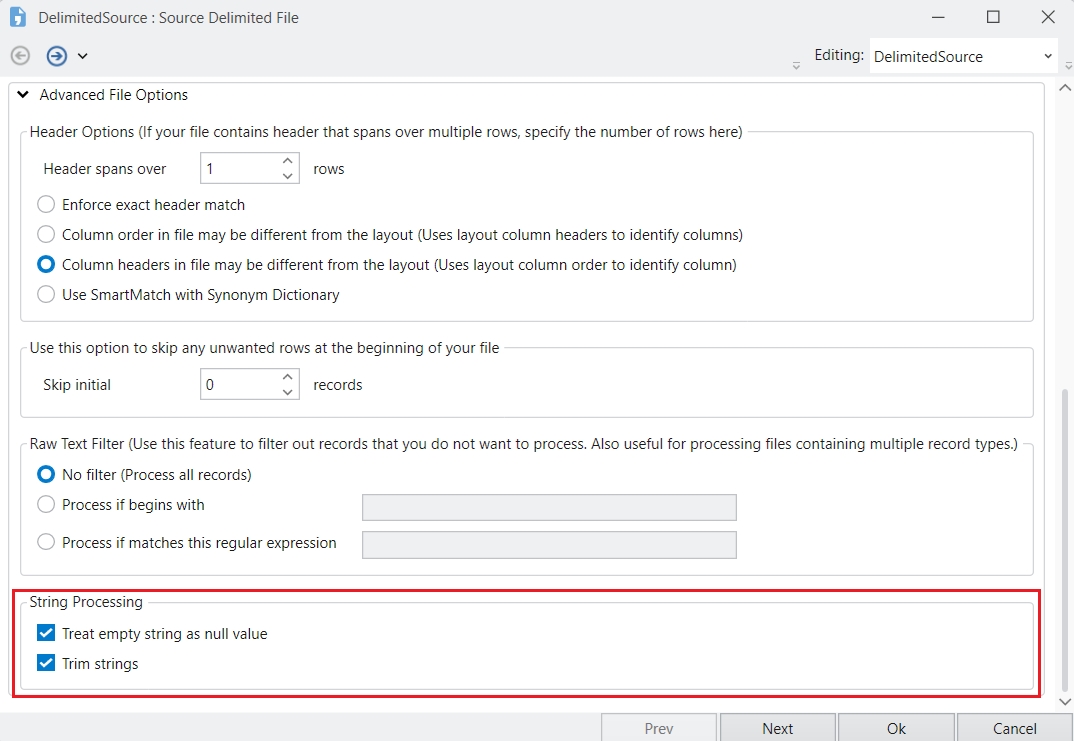Decrease the Skip initial records value
The height and width of the screenshot is (741, 1074).
point(288,392)
